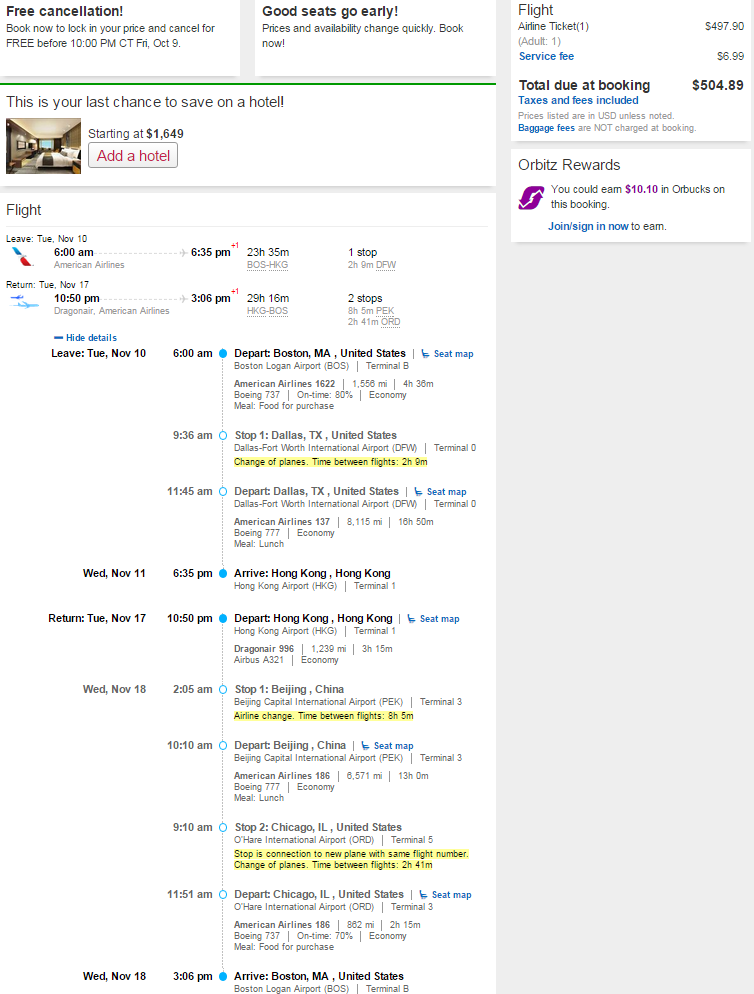Viewport: 754px width, 994px height.
Task: Click the $10.10 Orbucks amount
Action: [x=641, y=190]
